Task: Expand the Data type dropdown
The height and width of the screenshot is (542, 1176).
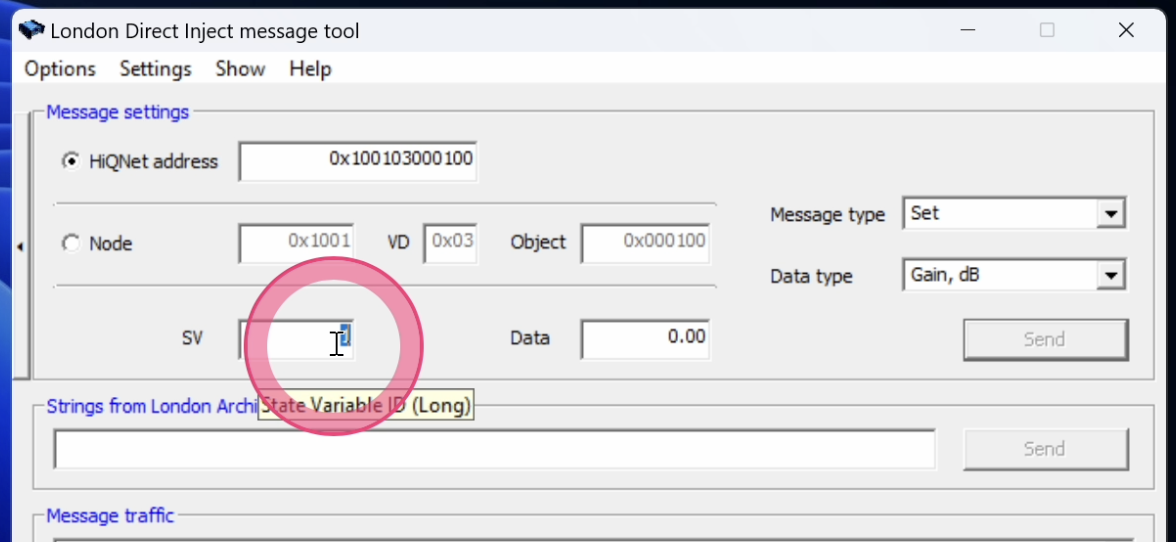Action: click(x=1109, y=276)
